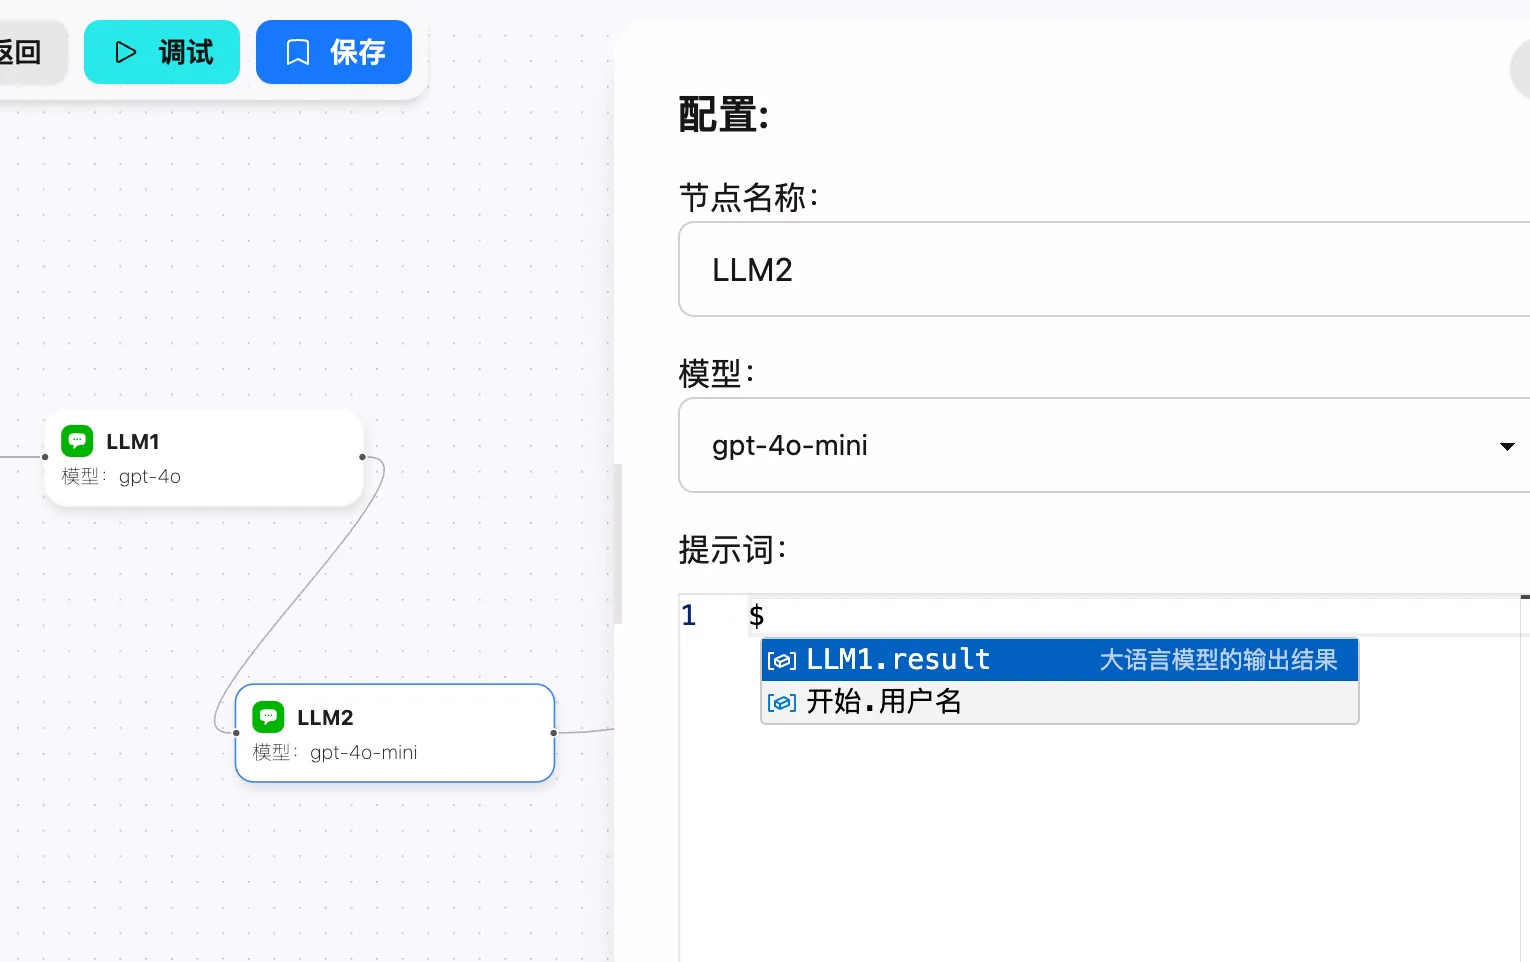The height and width of the screenshot is (962, 1530).
Task: Click the 调试 debug button
Action: pyautogui.click(x=162, y=52)
